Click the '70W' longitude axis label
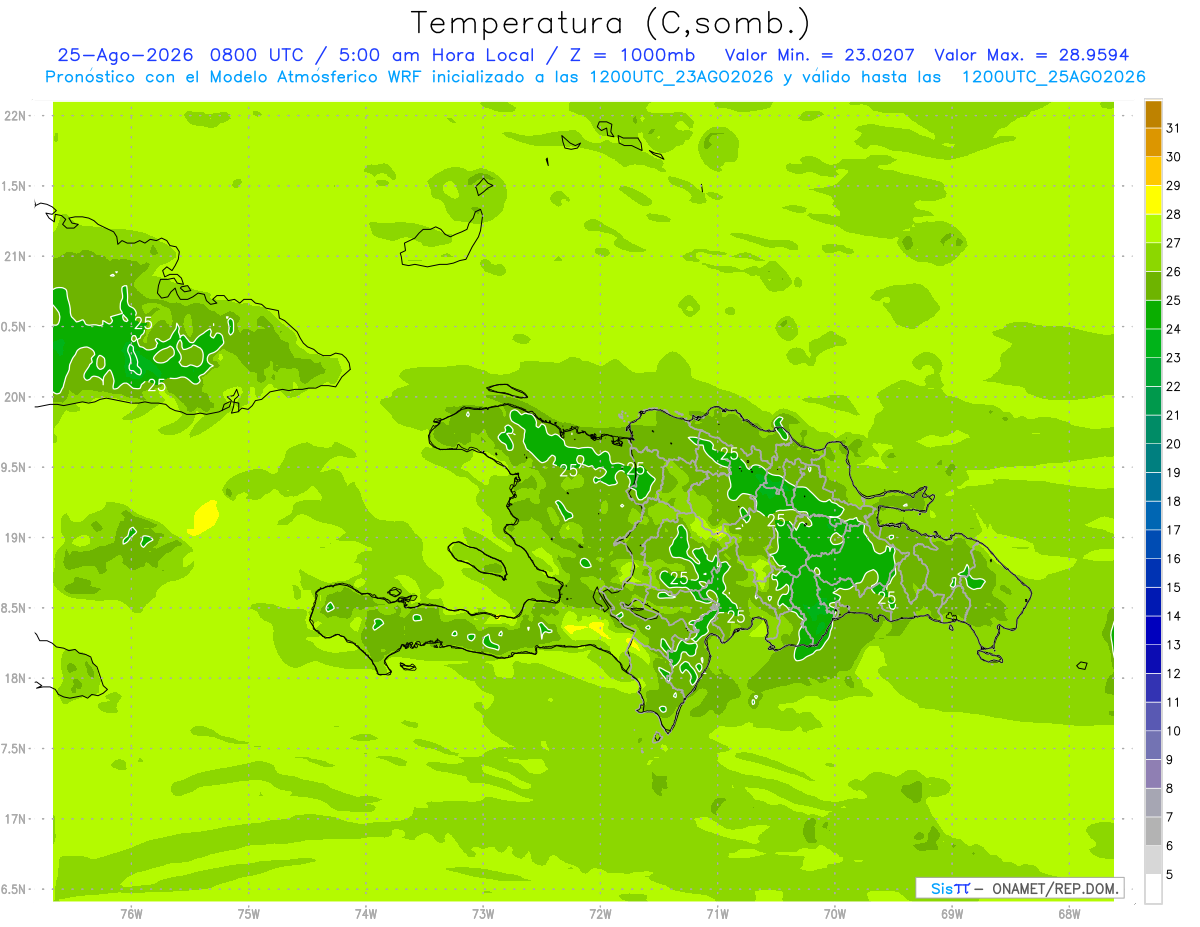The width and height of the screenshot is (1200, 927). click(835, 913)
